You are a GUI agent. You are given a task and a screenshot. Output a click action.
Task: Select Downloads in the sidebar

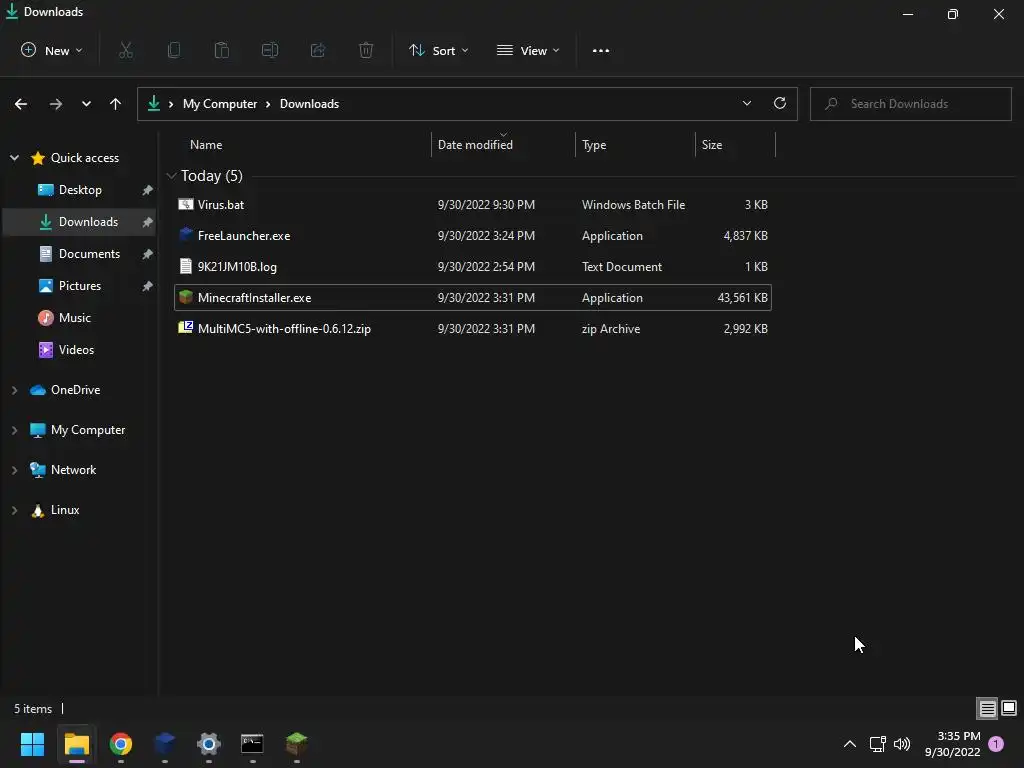80,222
